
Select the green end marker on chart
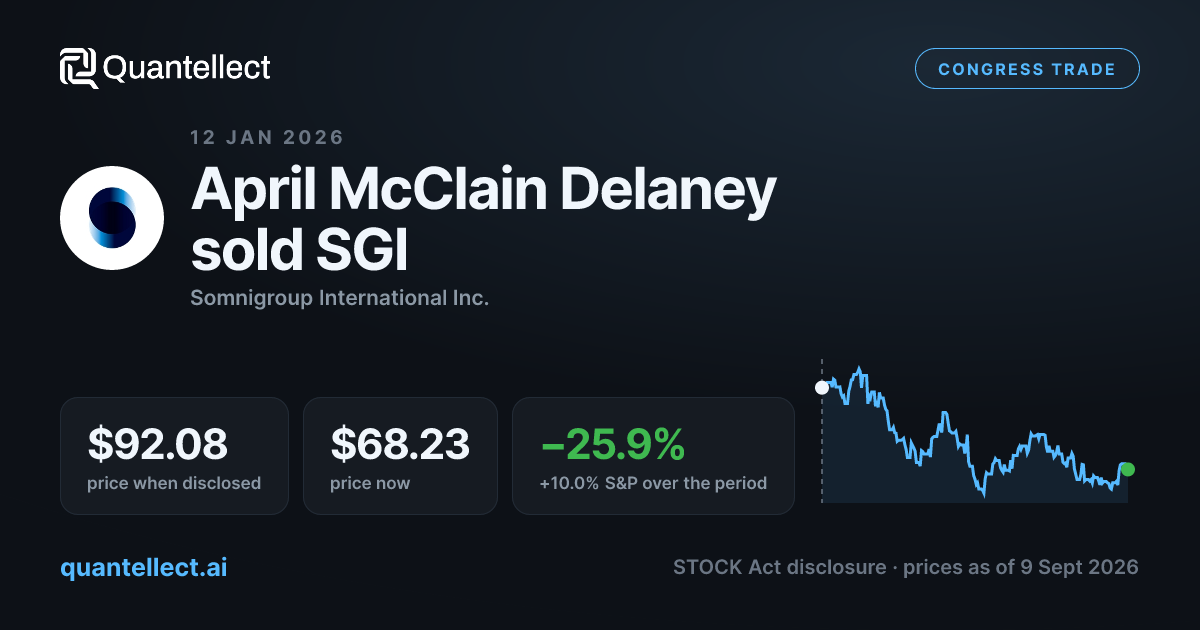click(x=1128, y=469)
